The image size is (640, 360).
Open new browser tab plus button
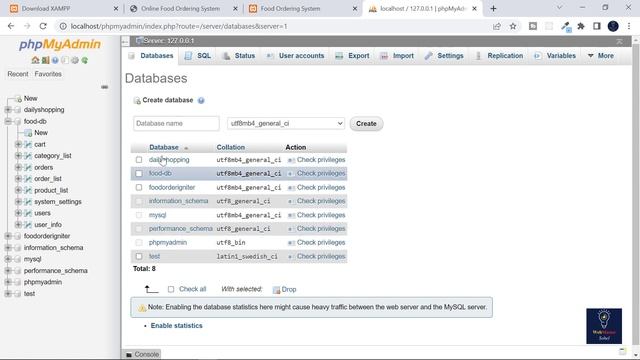pyautogui.click(x=493, y=8)
